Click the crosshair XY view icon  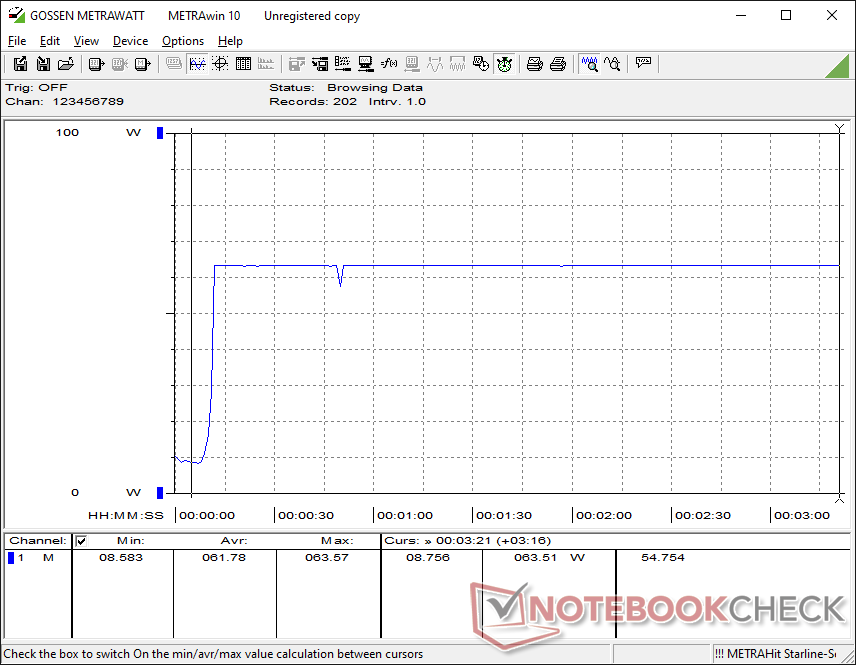(219, 64)
